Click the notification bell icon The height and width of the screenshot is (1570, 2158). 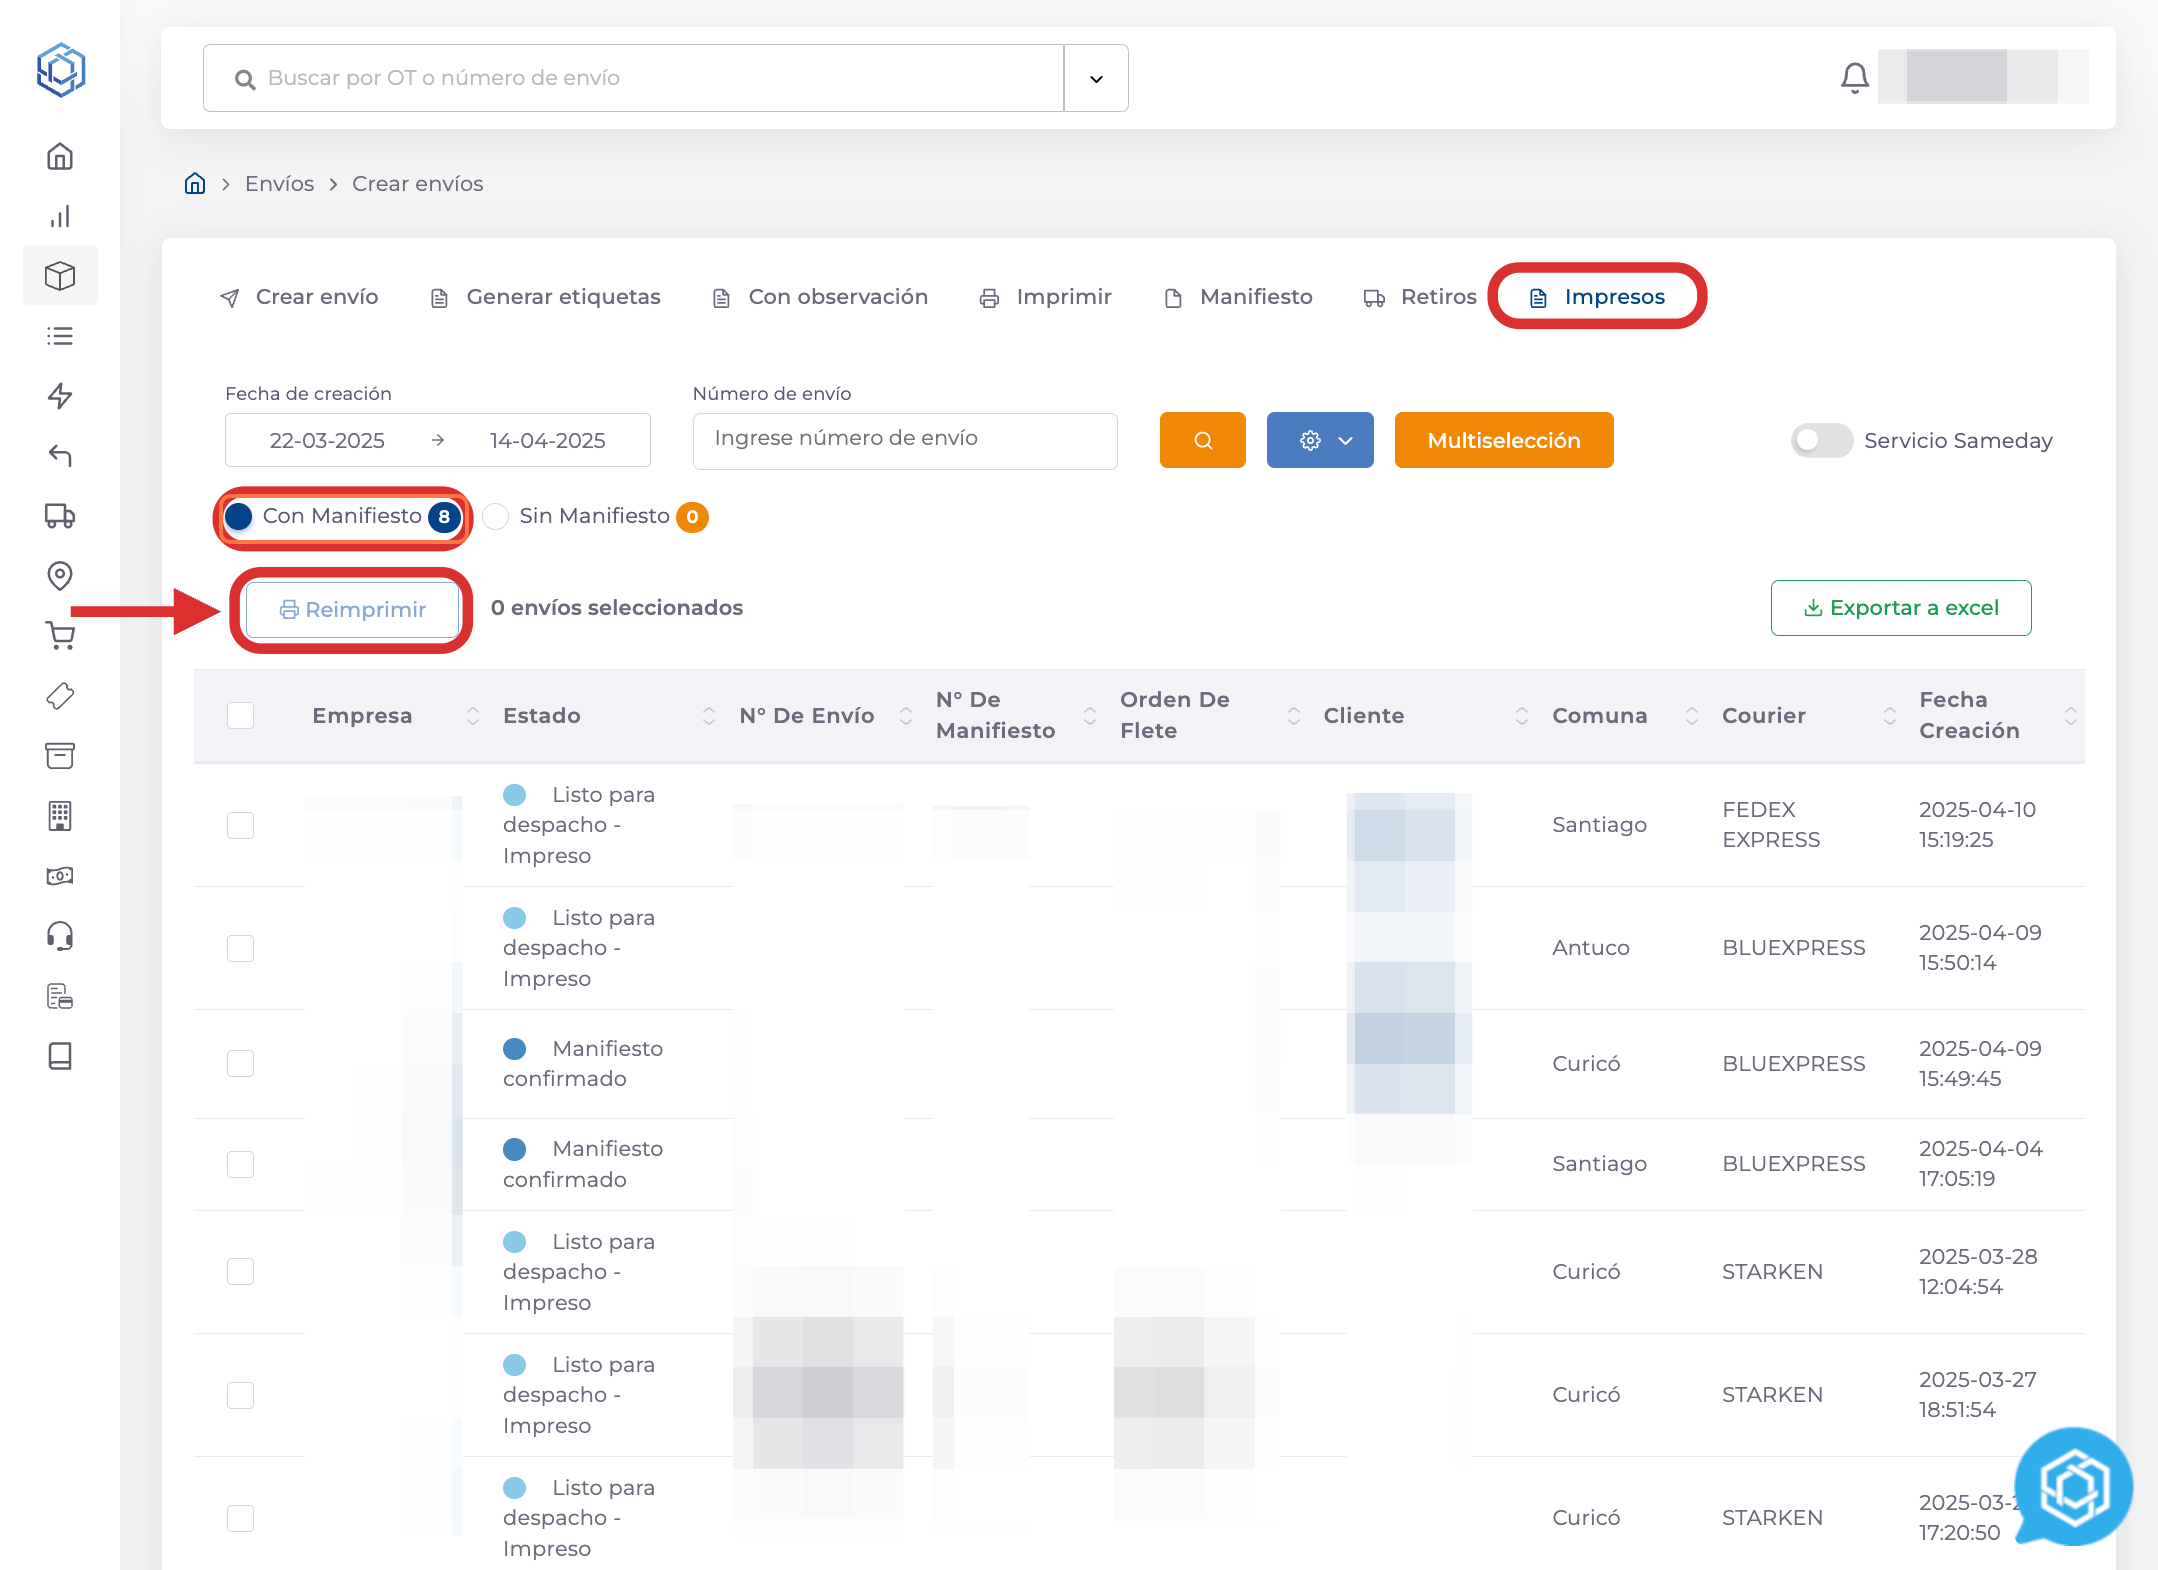click(x=1854, y=78)
